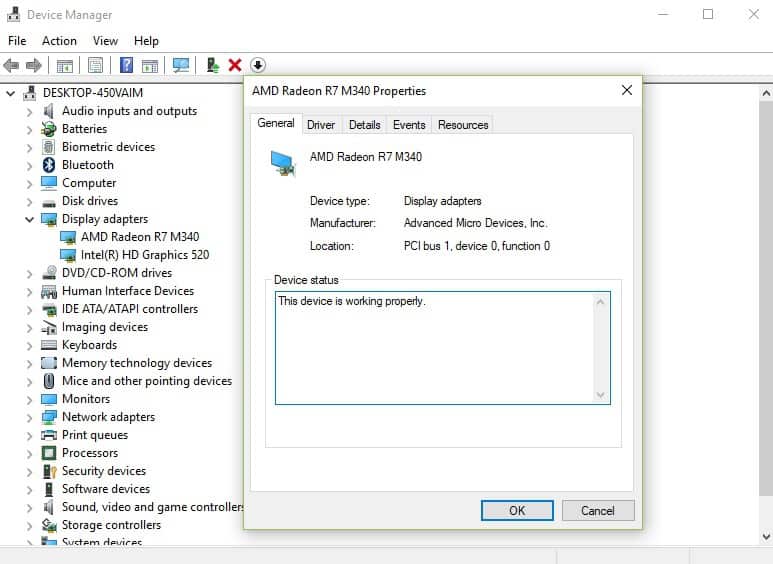Click the Human Interface Devices icon
The image size is (773, 564).
click(x=49, y=291)
